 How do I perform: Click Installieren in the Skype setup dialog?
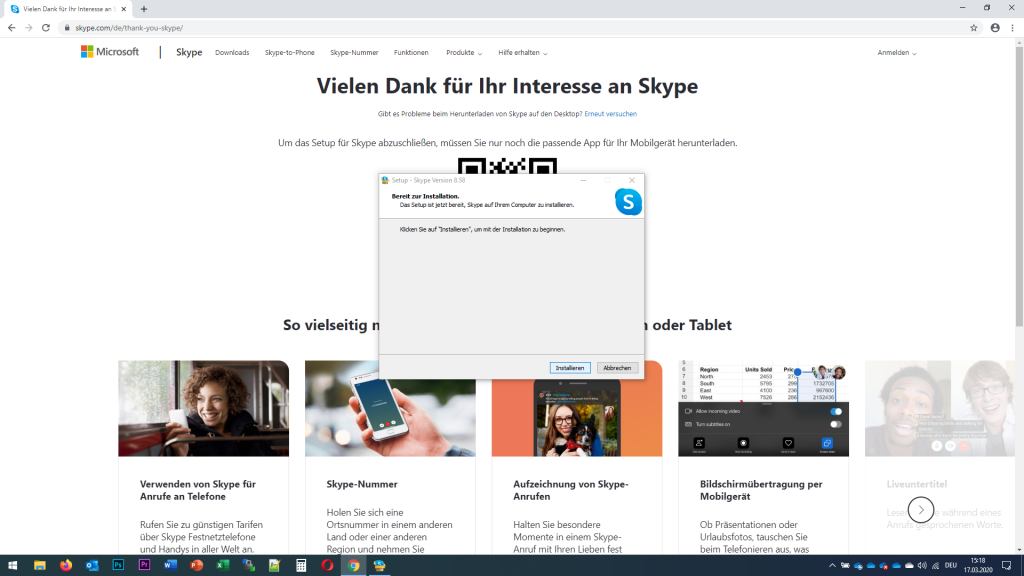(x=569, y=368)
